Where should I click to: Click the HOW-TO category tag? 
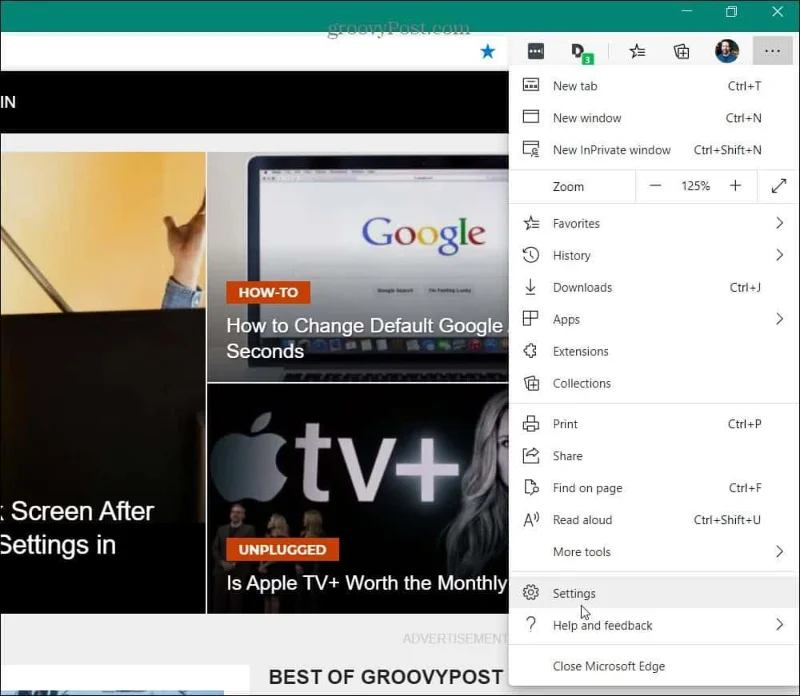coord(268,292)
